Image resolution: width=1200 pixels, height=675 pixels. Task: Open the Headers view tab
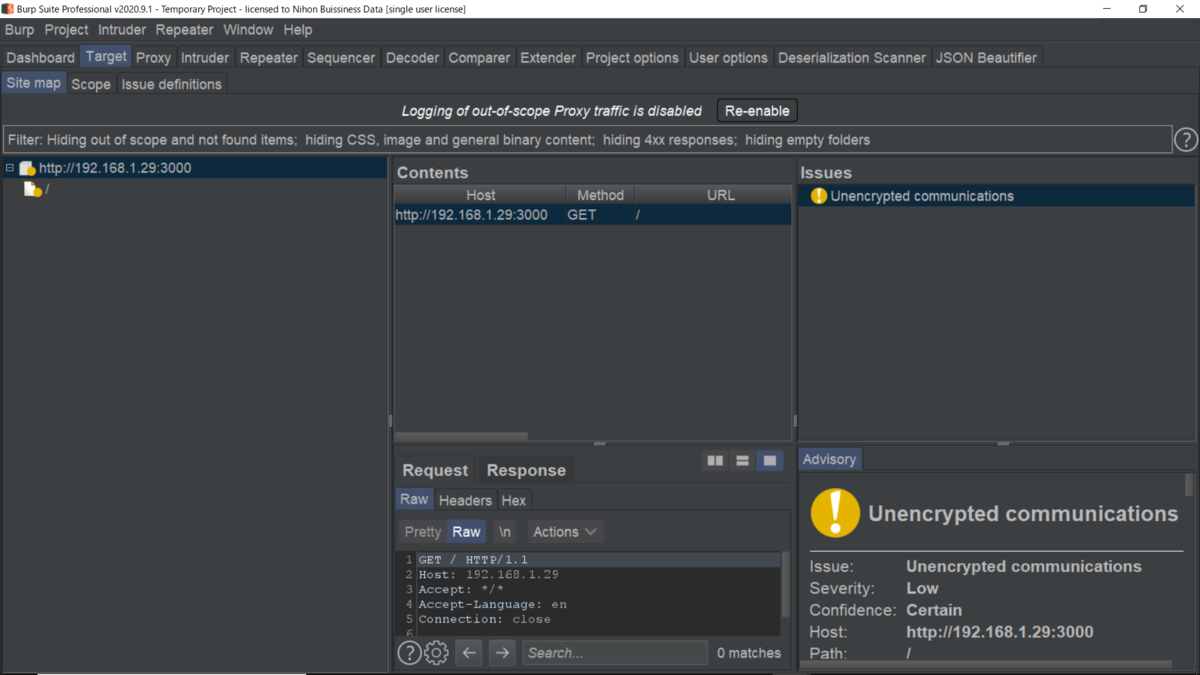tap(465, 500)
